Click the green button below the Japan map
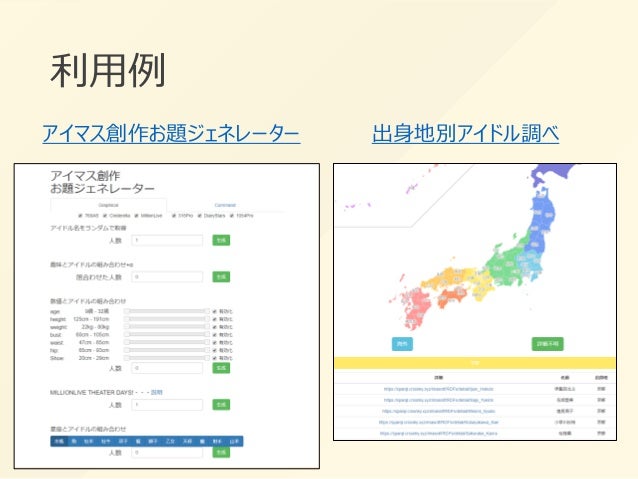The width and height of the screenshot is (638, 479). [548, 344]
